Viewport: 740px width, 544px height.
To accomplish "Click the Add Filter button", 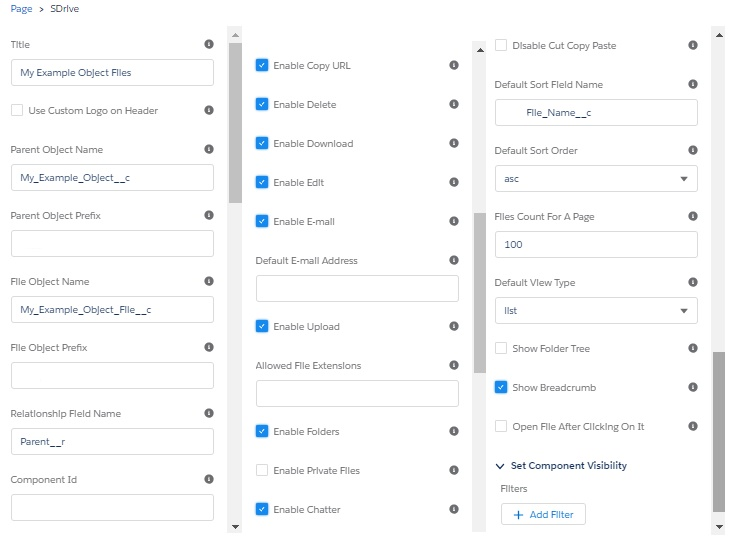I will coord(543,514).
